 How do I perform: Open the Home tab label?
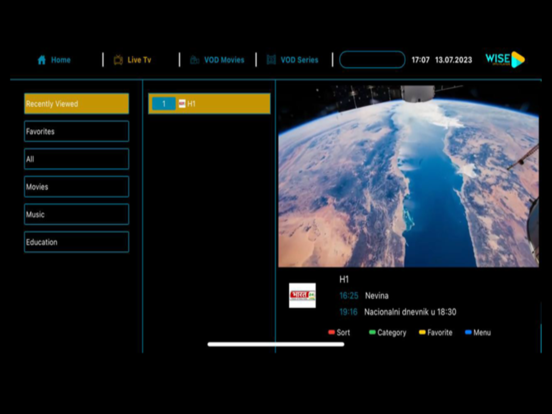pyautogui.click(x=61, y=60)
